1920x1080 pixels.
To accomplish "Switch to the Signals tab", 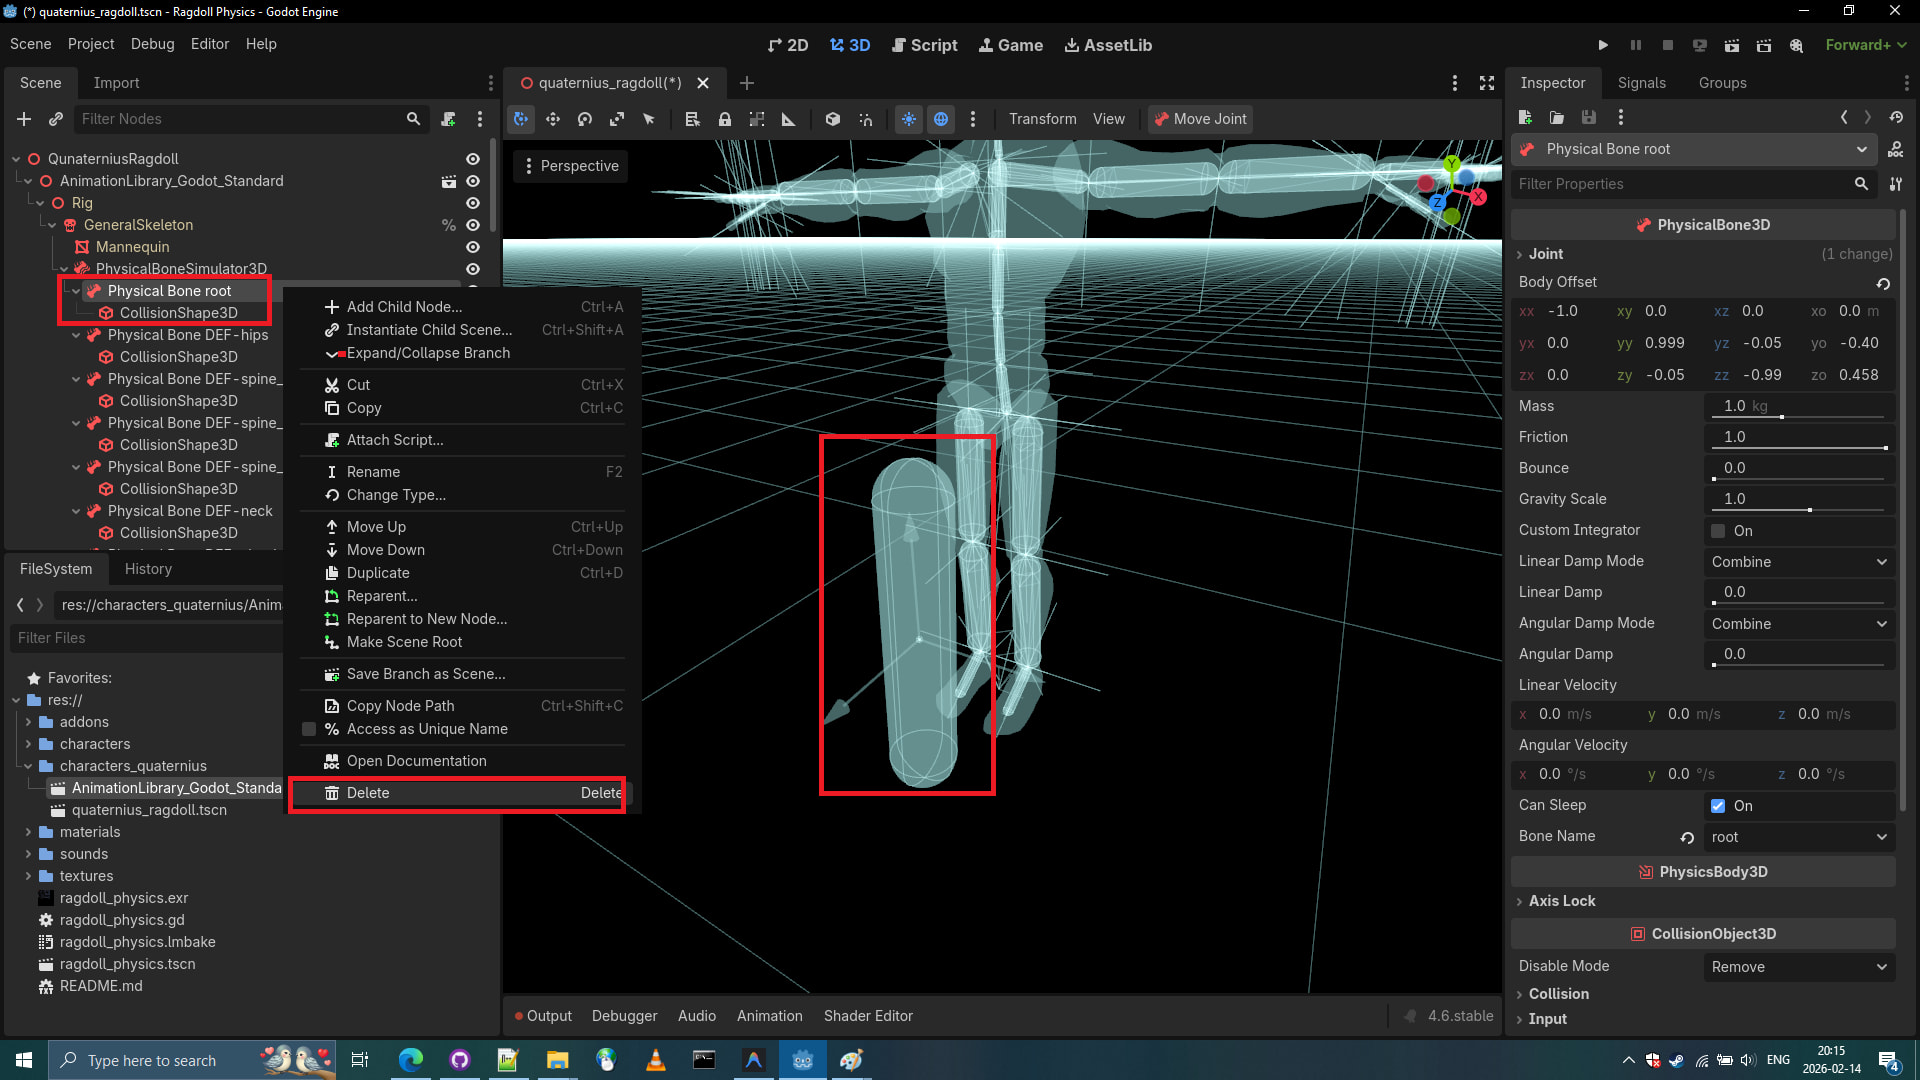I will coord(1641,83).
